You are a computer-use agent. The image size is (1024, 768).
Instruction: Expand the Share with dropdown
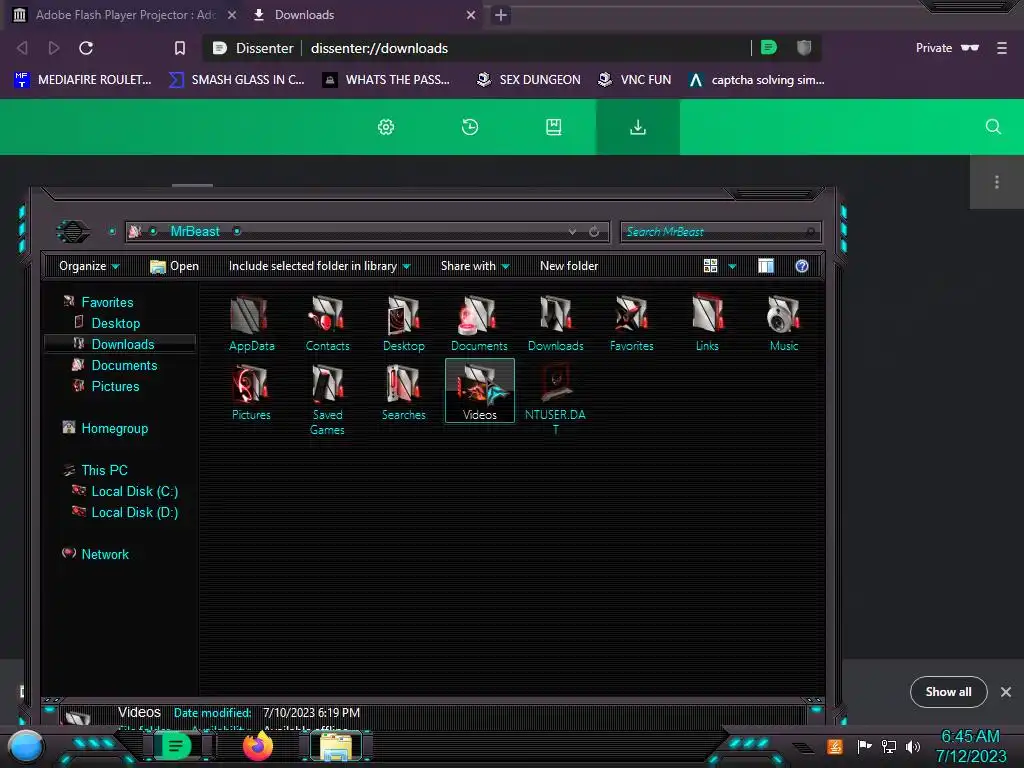click(x=475, y=266)
